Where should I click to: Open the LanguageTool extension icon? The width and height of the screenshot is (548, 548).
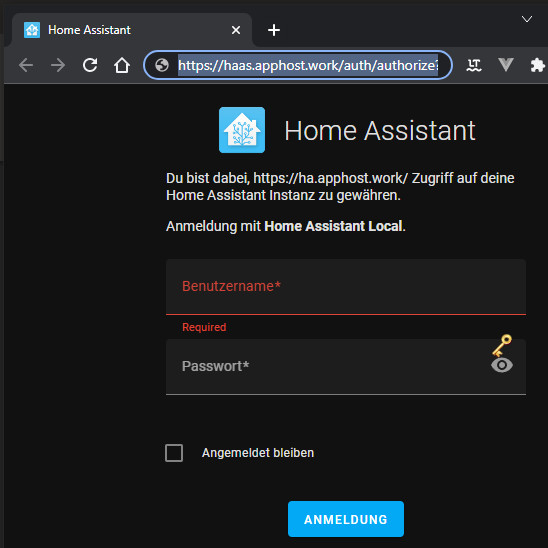pos(474,65)
